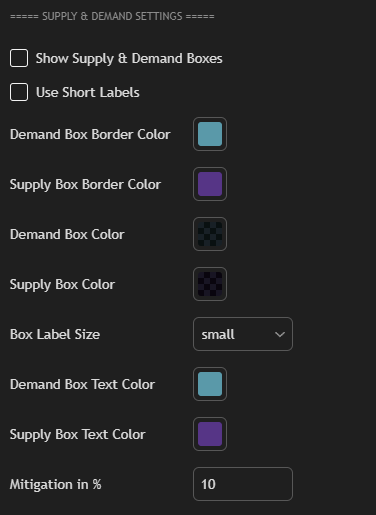Viewport: 376px width, 515px height.
Task: Open the Box Label Size dropdown showing small
Action: pos(243,334)
